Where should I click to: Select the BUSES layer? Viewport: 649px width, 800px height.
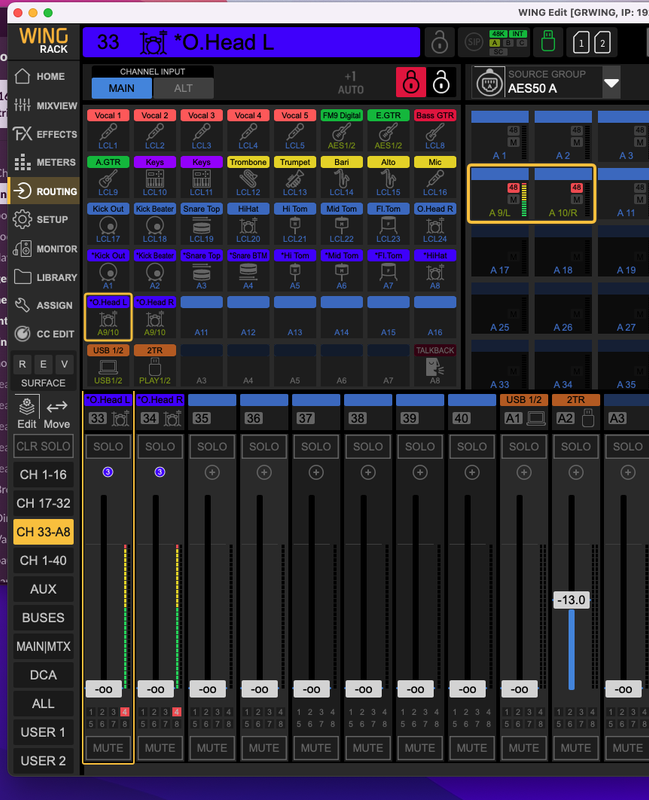(43, 618)
